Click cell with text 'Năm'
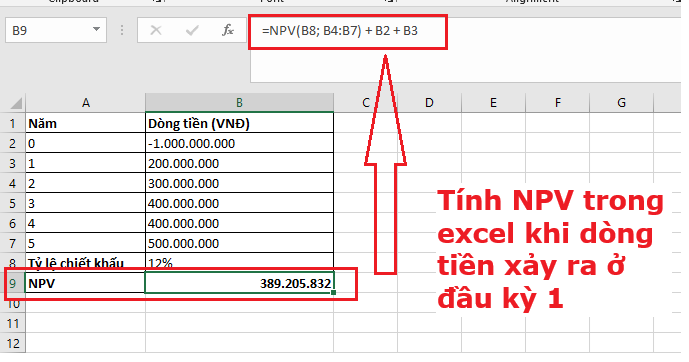The width and height of the screenshot is (689, 362). coord(86,123)
